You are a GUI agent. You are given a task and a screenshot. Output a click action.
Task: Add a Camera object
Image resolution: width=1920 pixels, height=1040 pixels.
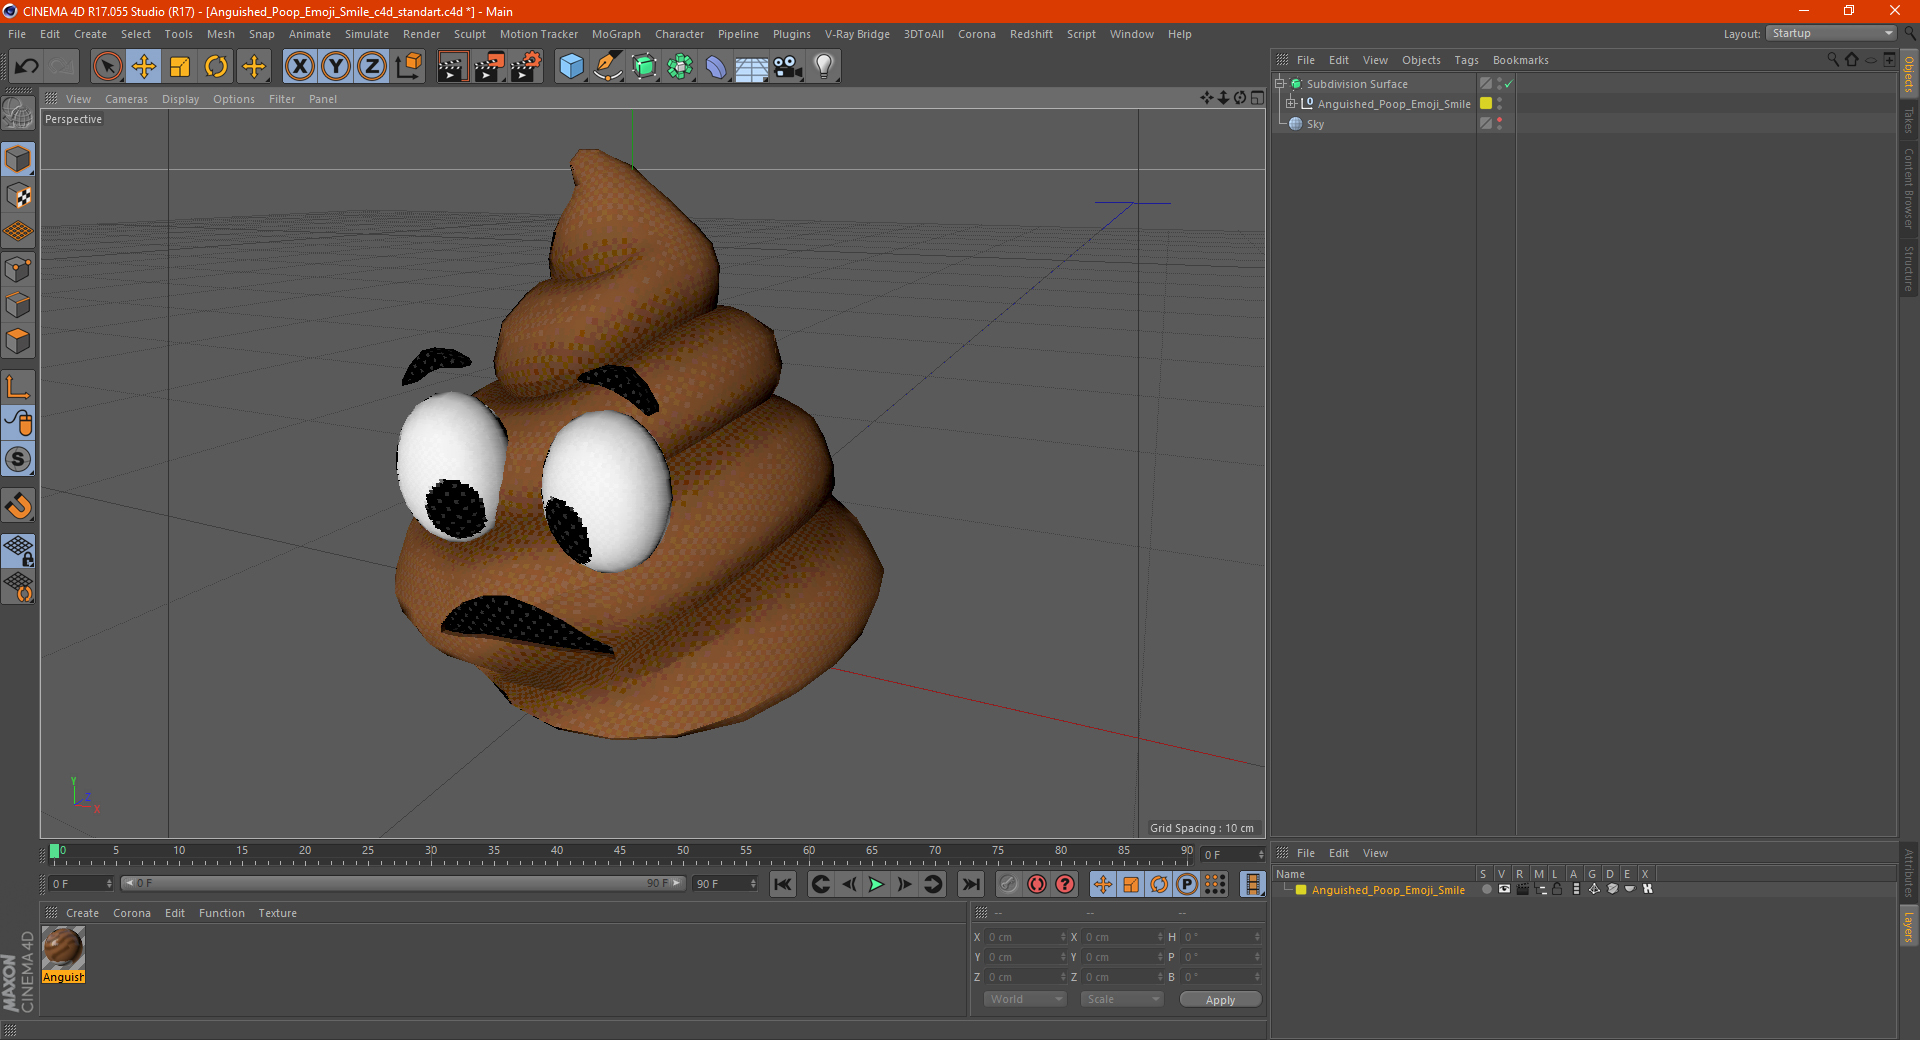click(788, 67)
